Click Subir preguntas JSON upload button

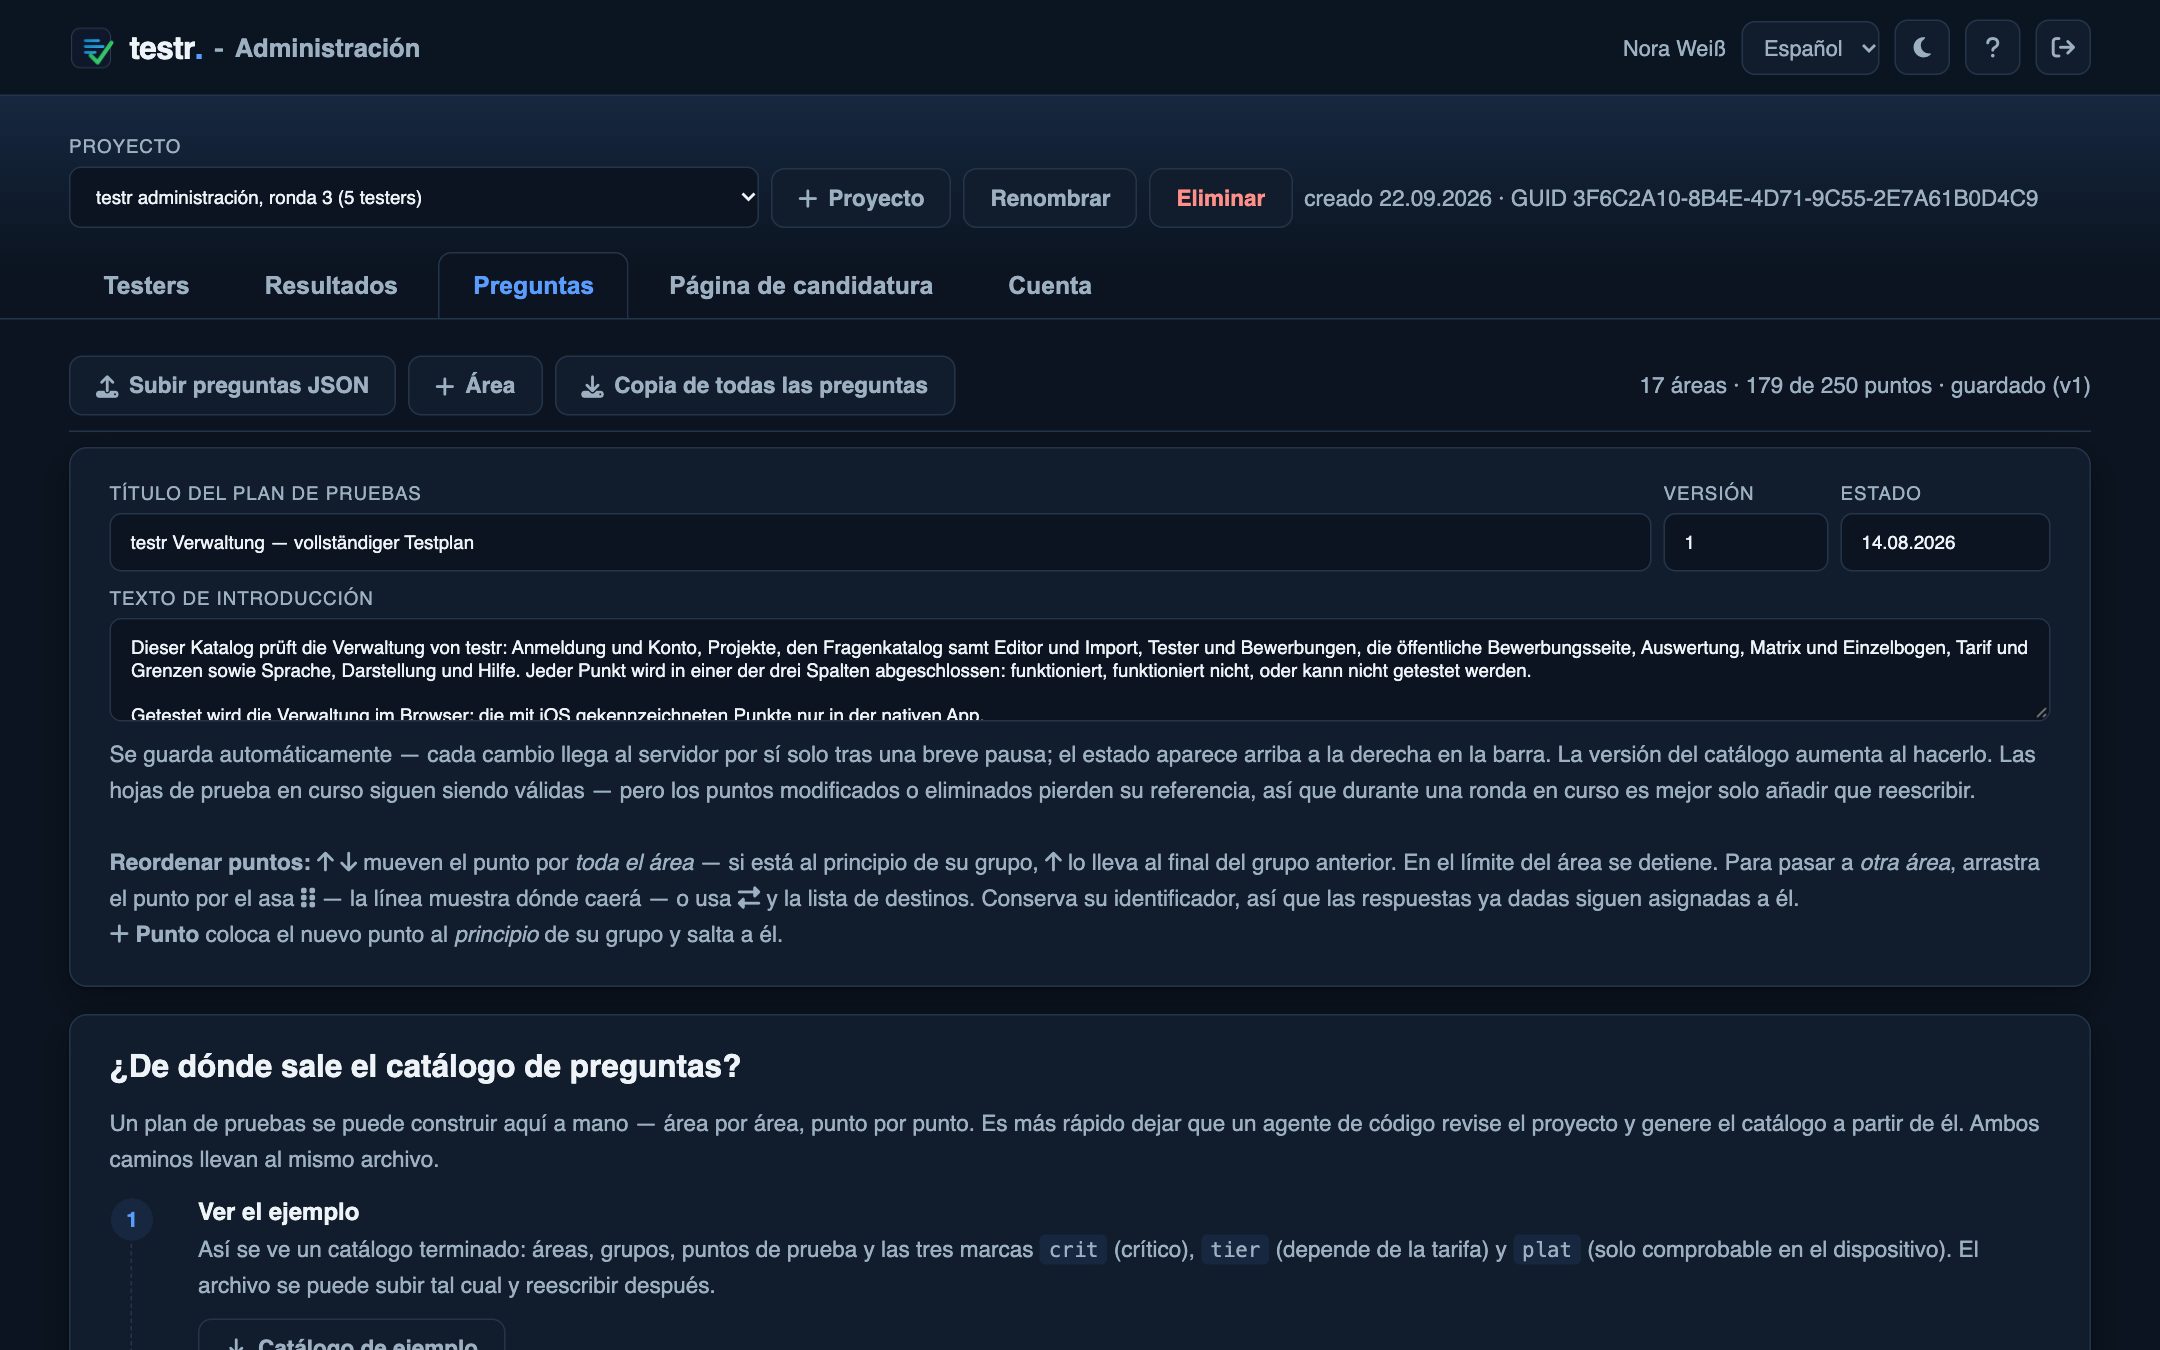click(232, 386)
